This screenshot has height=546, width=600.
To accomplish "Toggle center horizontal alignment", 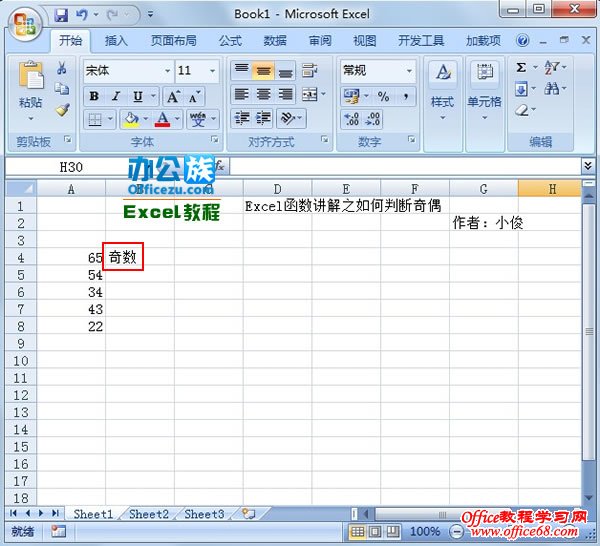I will (263, 94).
